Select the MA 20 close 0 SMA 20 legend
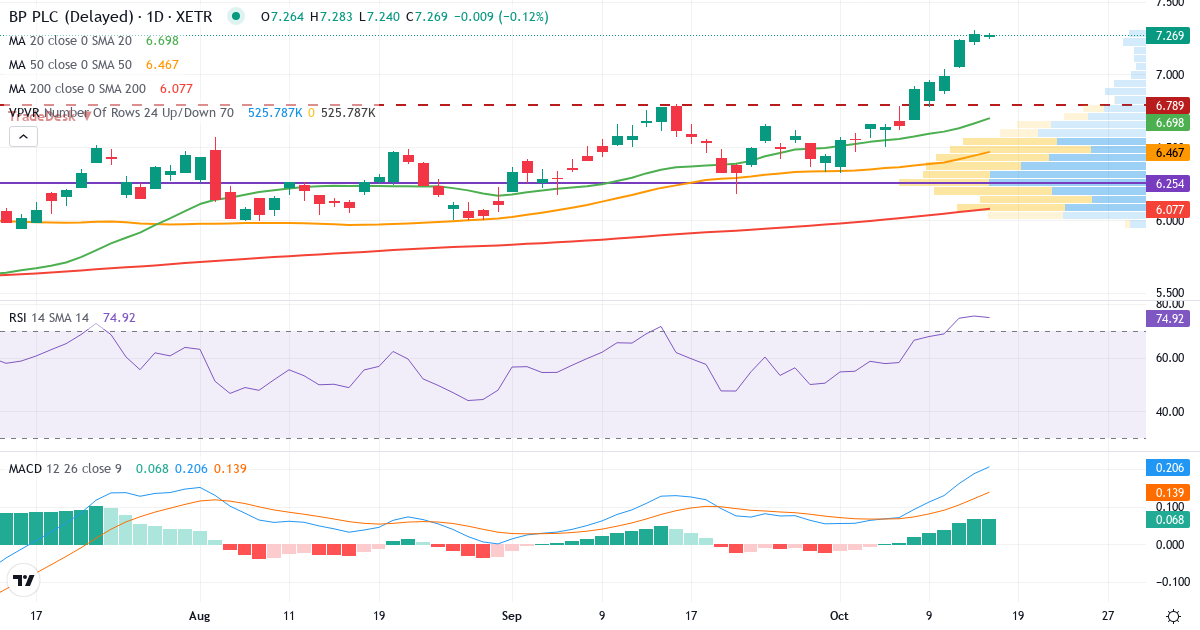 click(70, 41)
